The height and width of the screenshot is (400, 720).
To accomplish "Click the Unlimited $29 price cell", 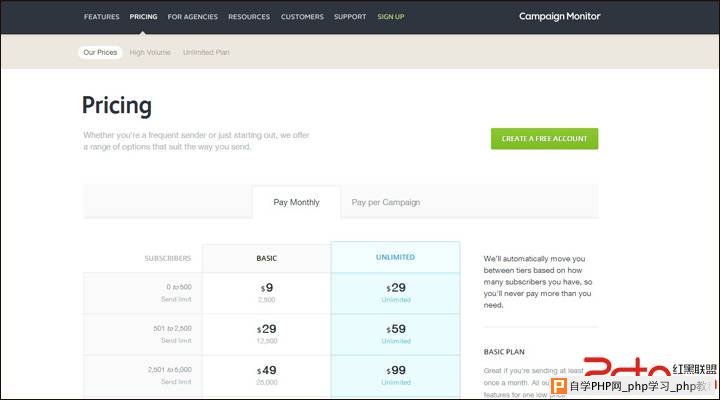I will click(x=395, y=293).
